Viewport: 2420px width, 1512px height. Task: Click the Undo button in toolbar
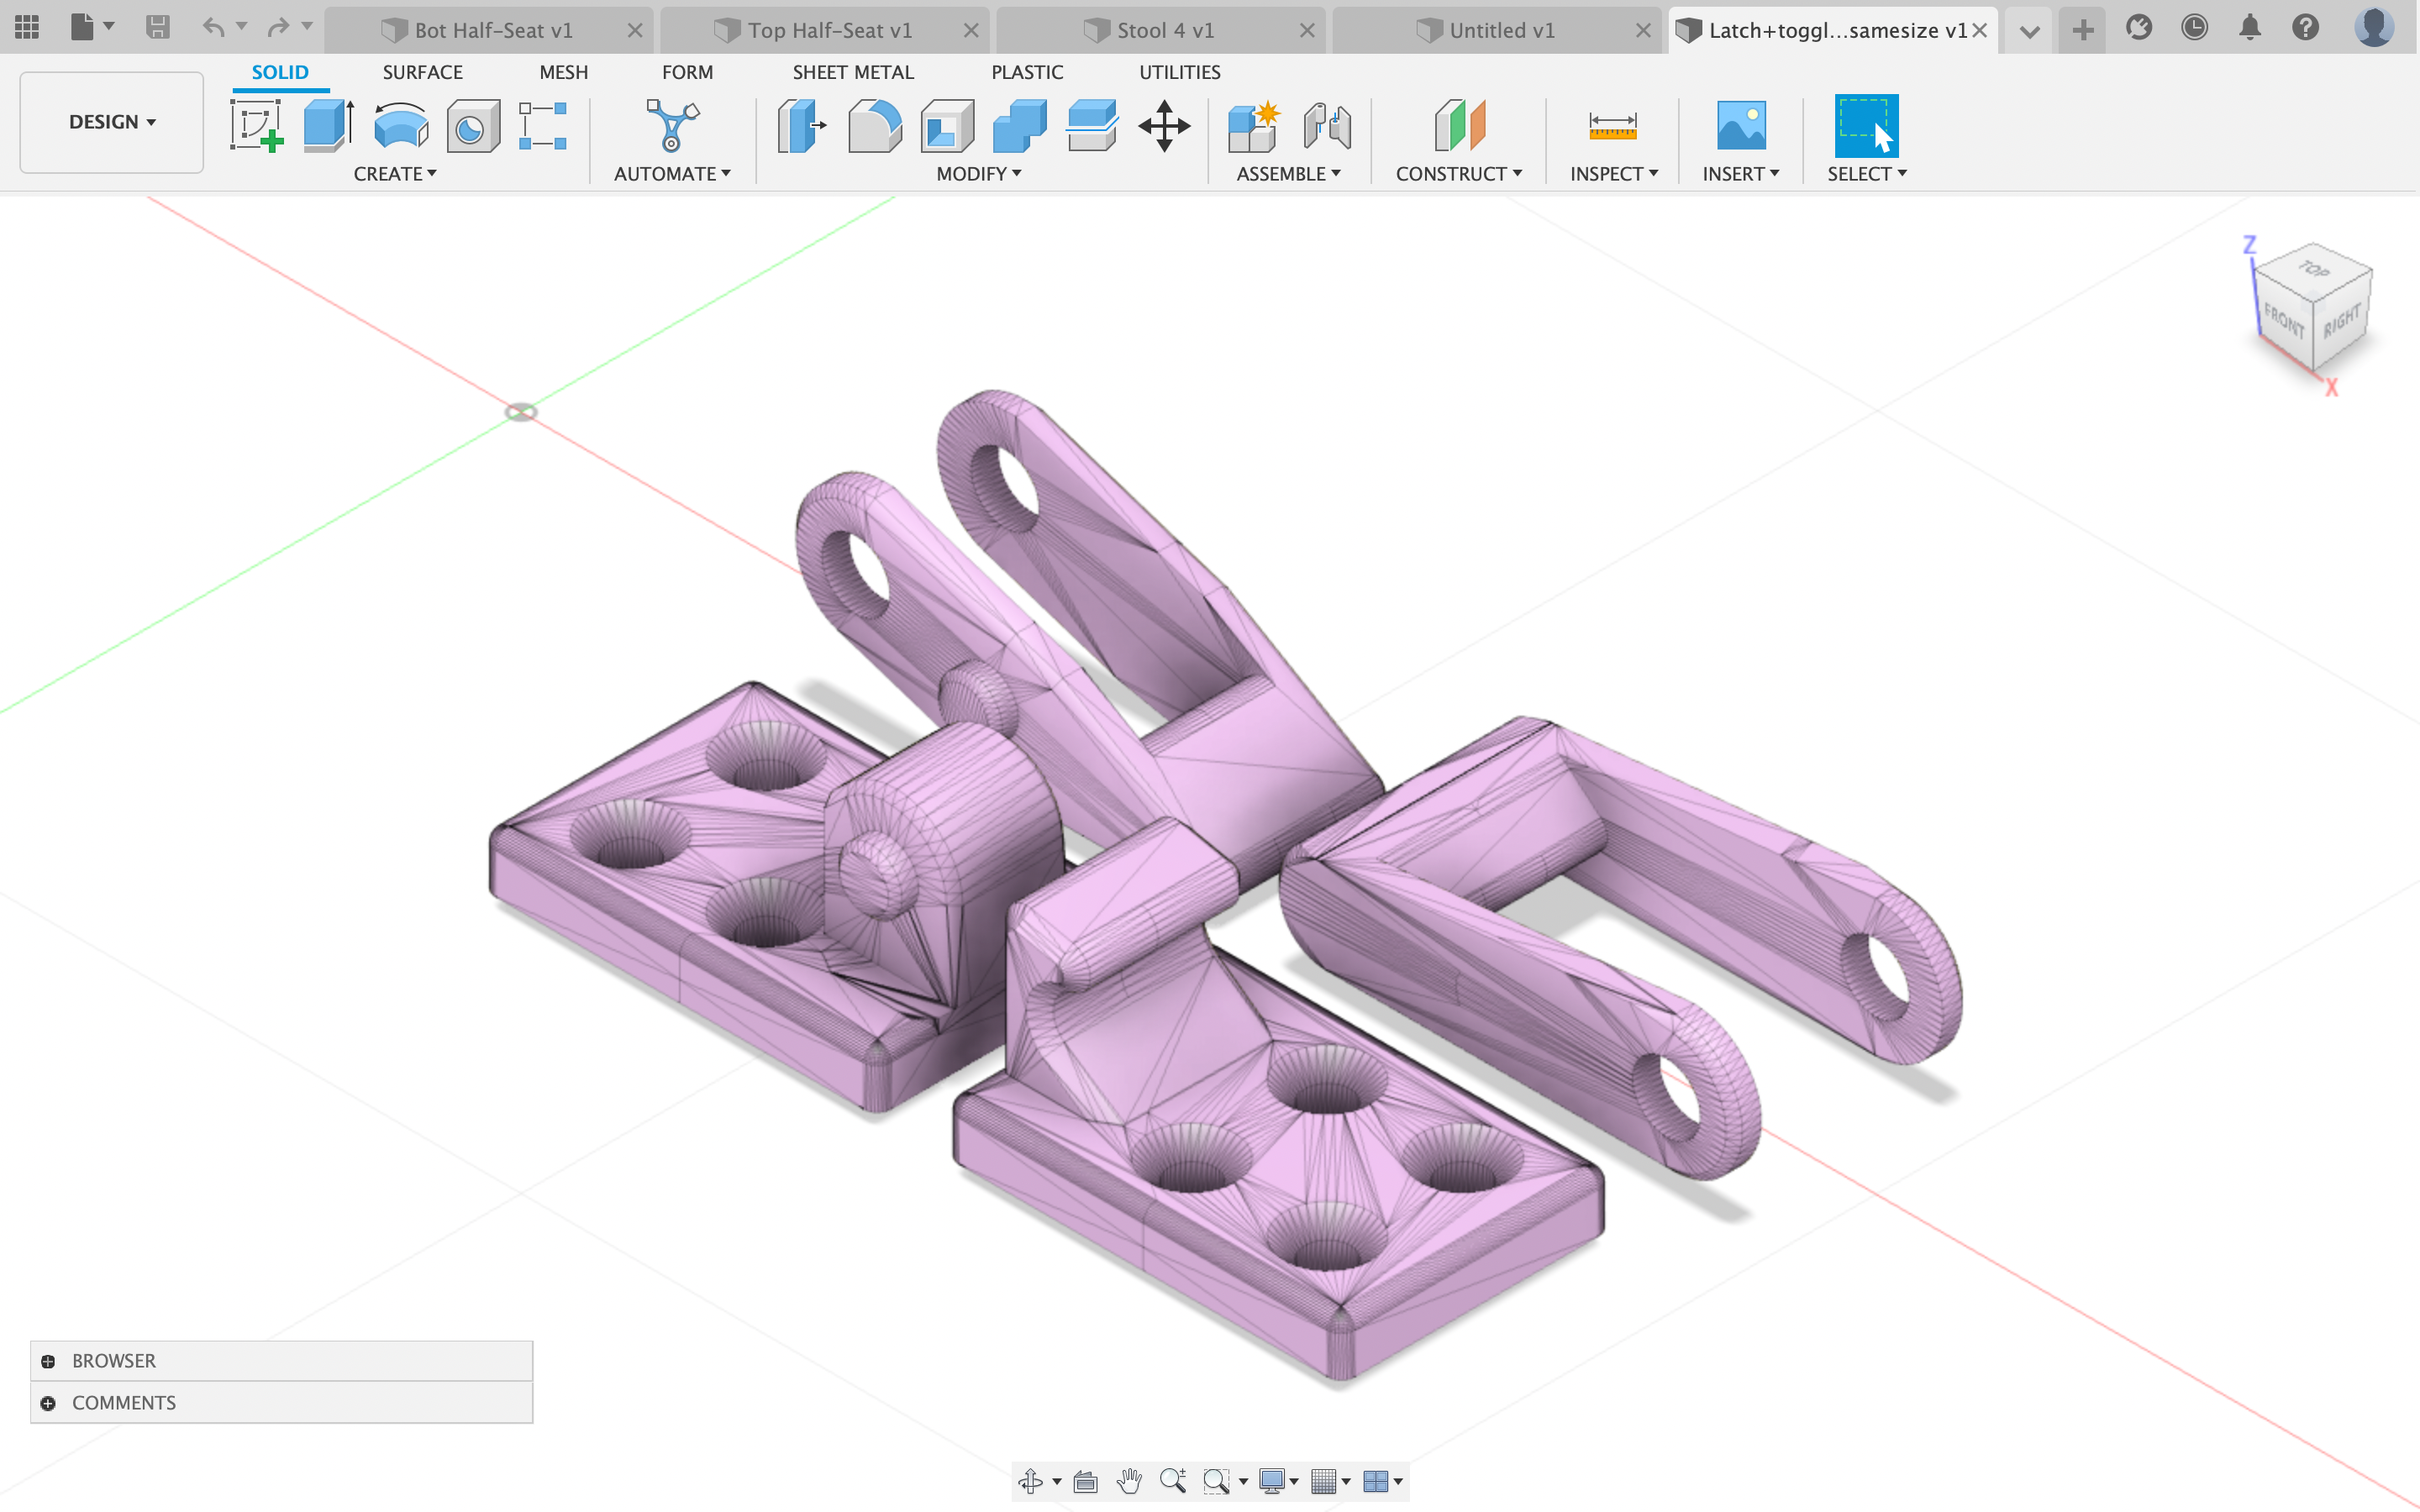(x=213, y=29)
